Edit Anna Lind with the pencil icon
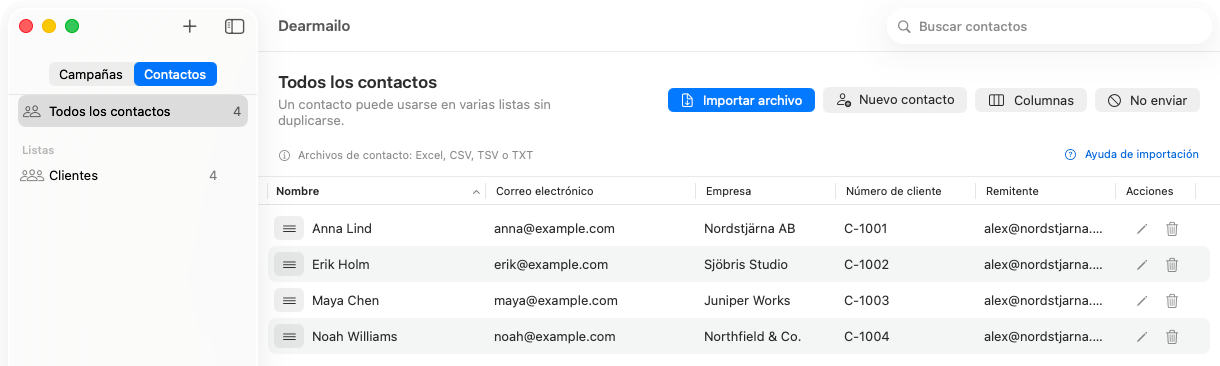This screenshot has height=366, width=1220. click(1142, 228)
